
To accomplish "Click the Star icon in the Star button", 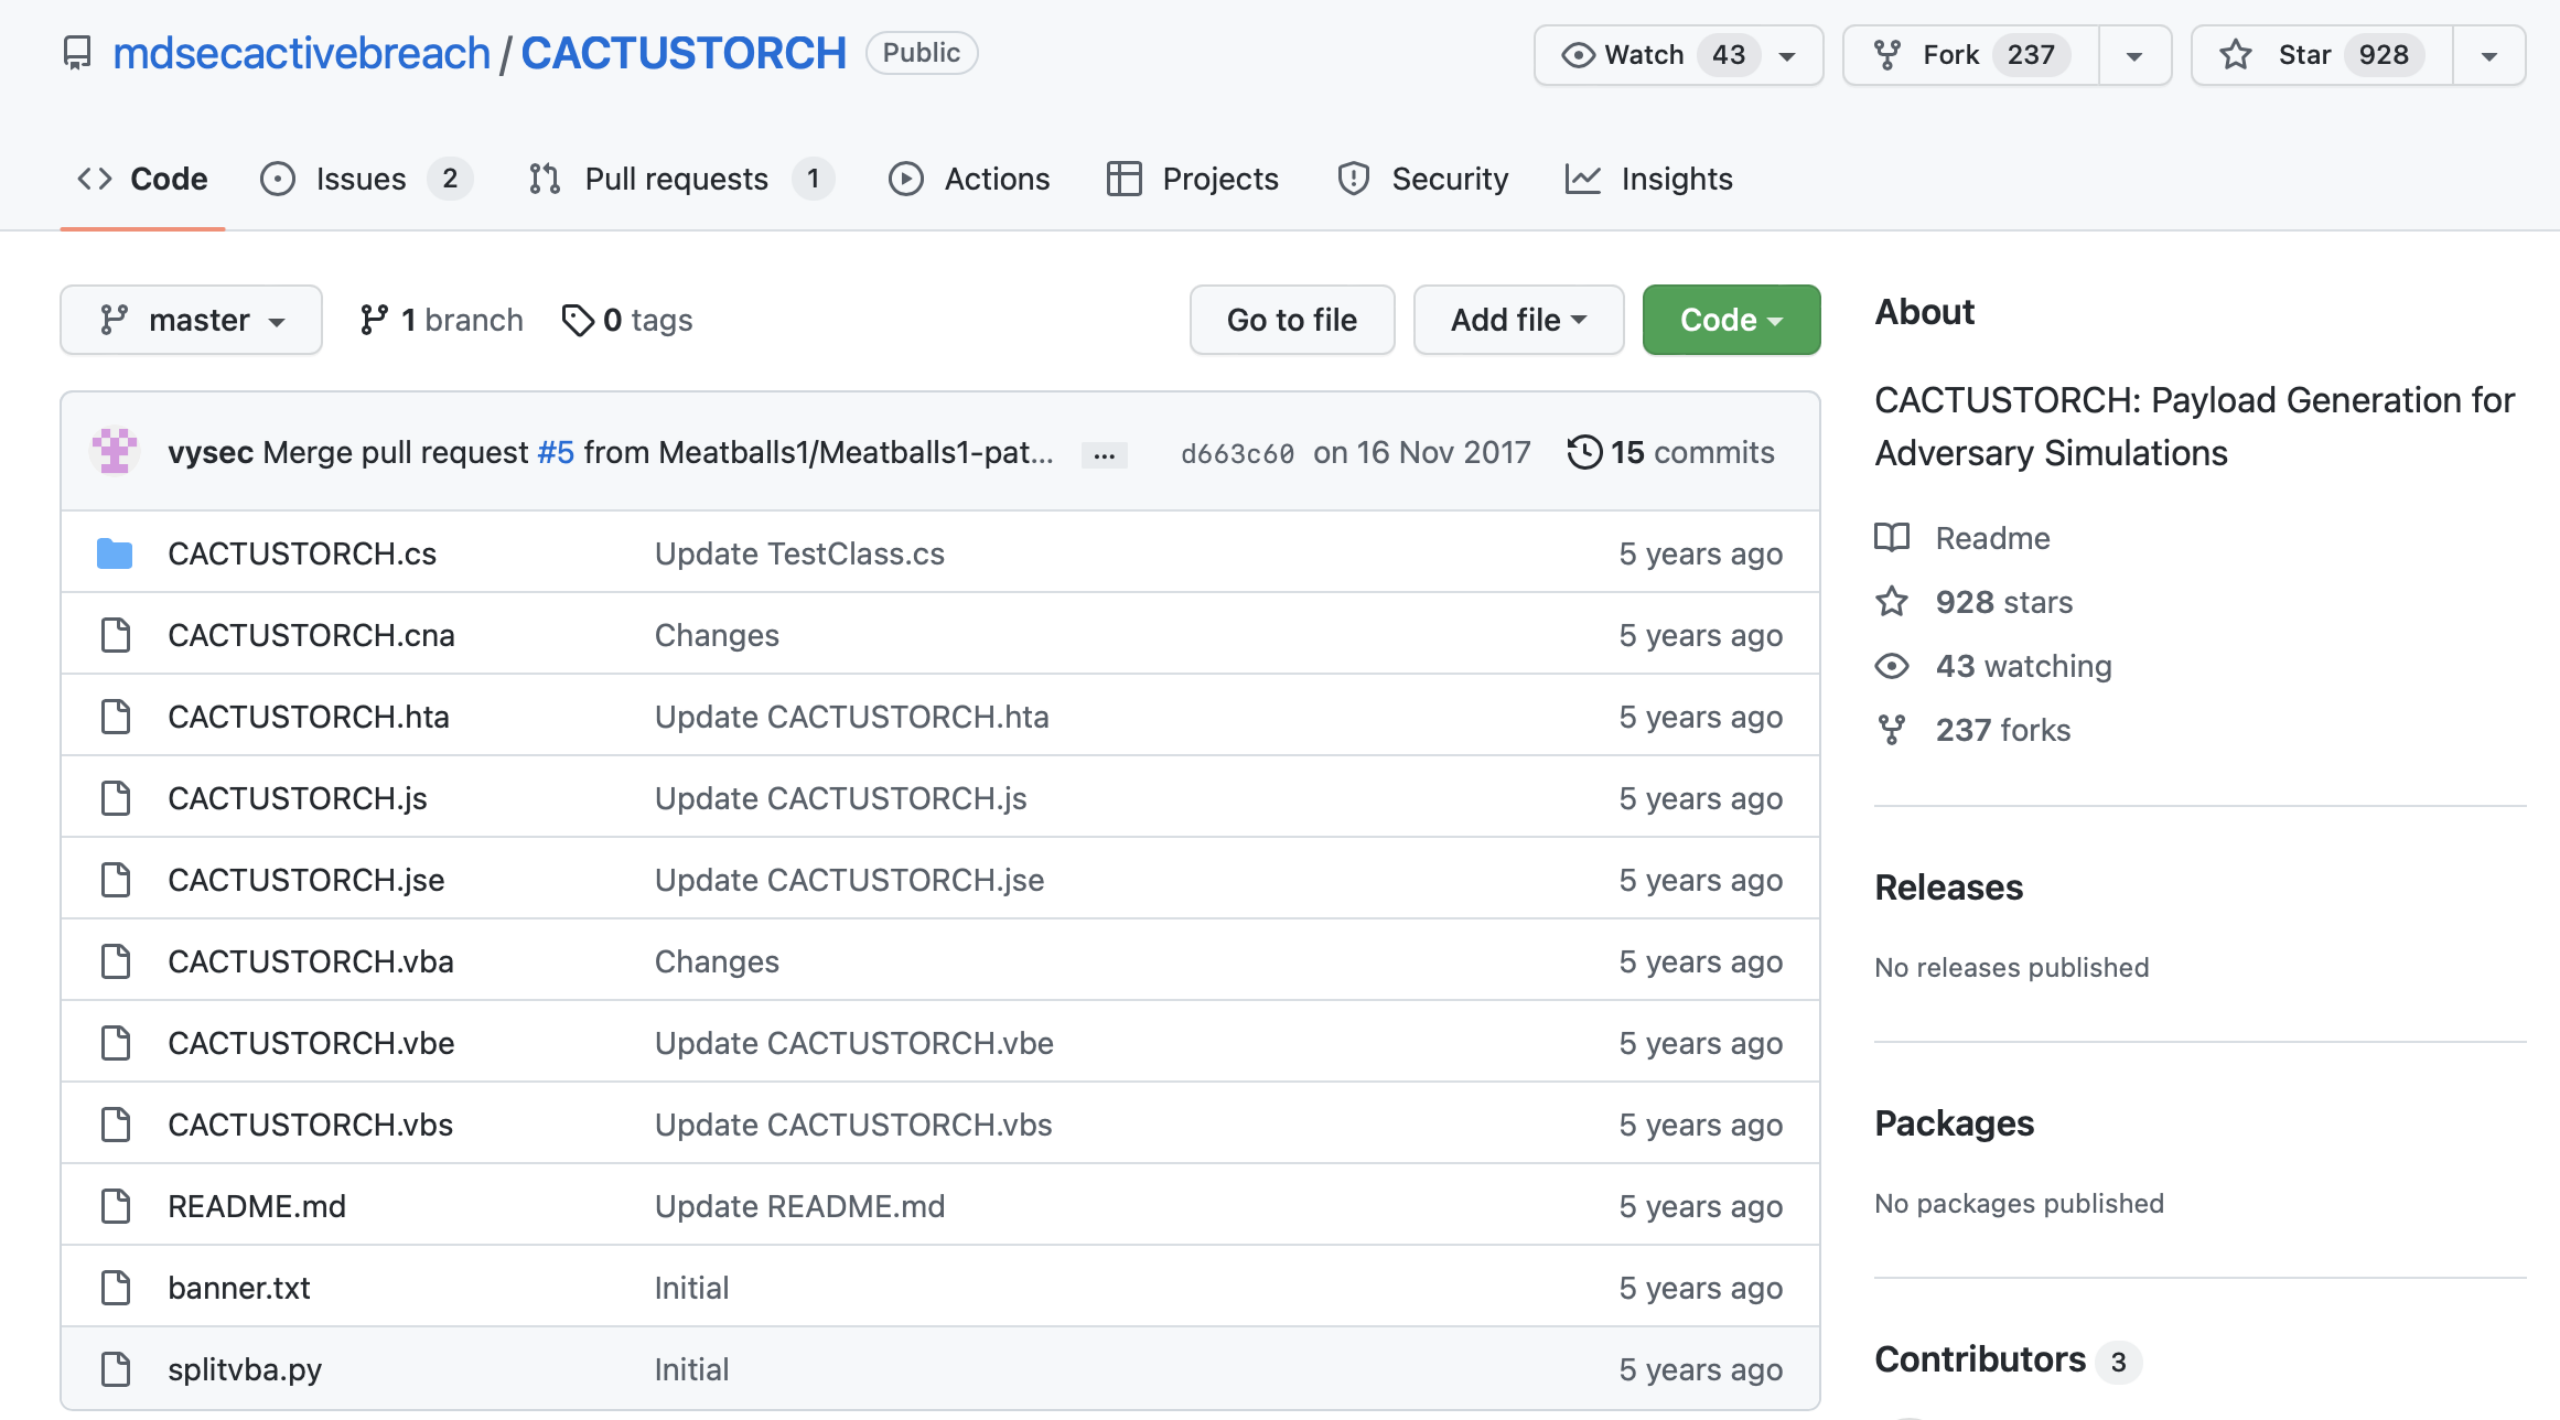I will [x=2235, y=55].
